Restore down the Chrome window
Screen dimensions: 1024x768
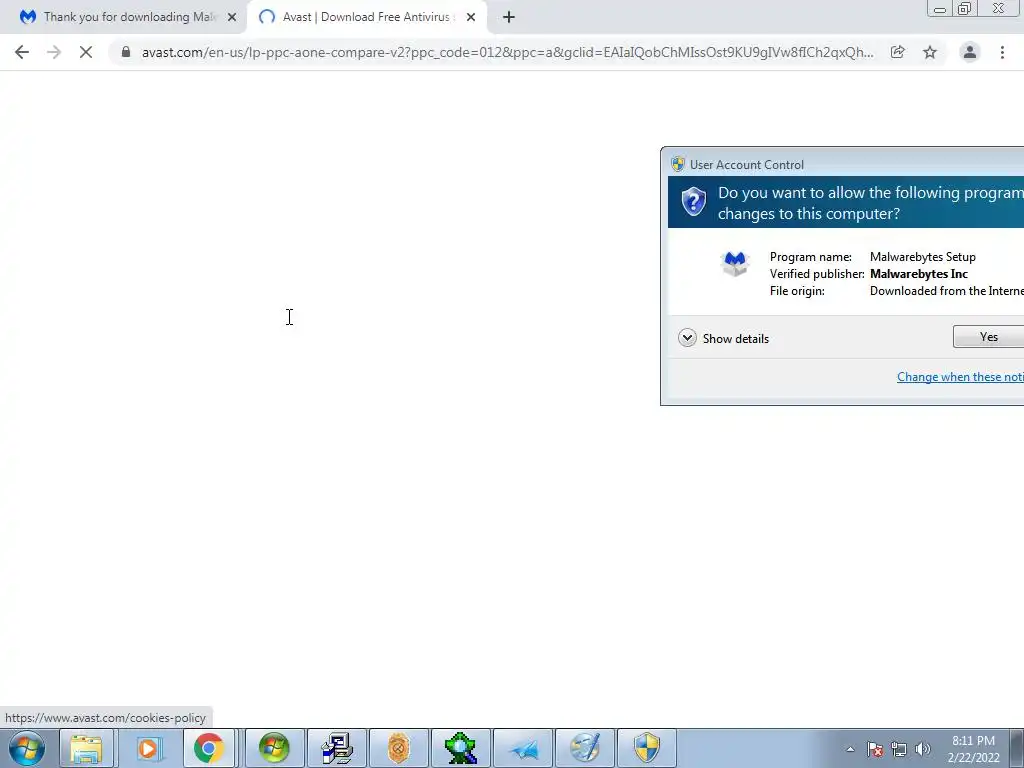point(965,8)
